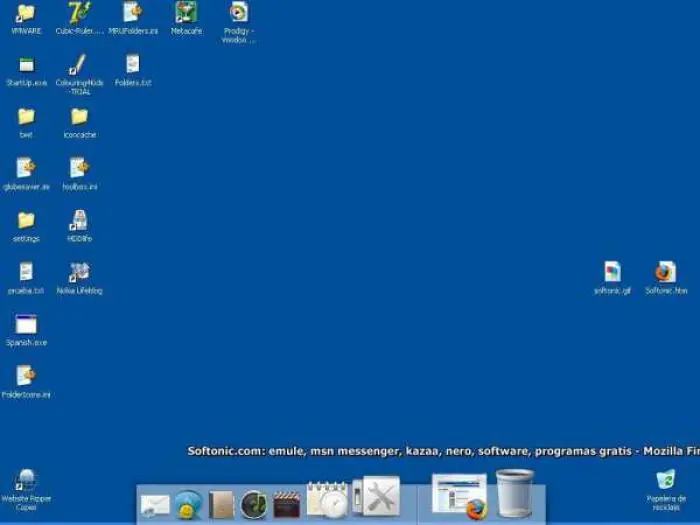The image size is (700, 525).
Task: Open the trash can in the dock
Action: click(515, 493)
